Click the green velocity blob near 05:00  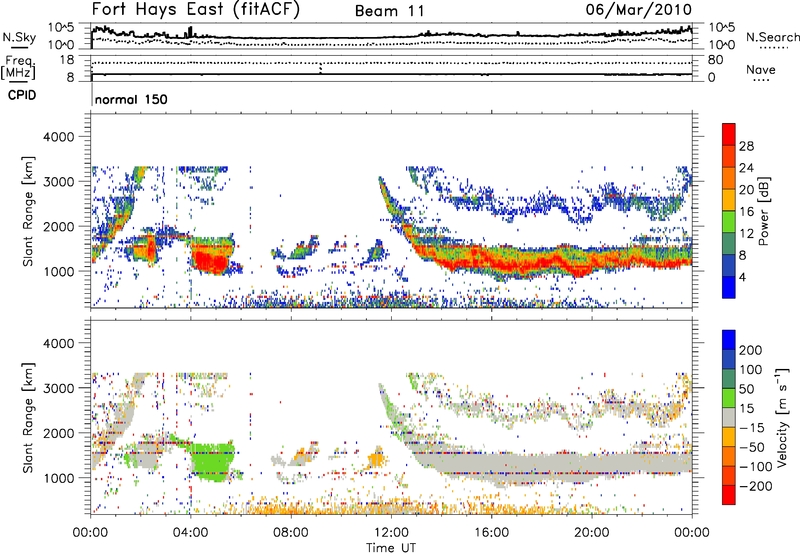coord(212,462)
